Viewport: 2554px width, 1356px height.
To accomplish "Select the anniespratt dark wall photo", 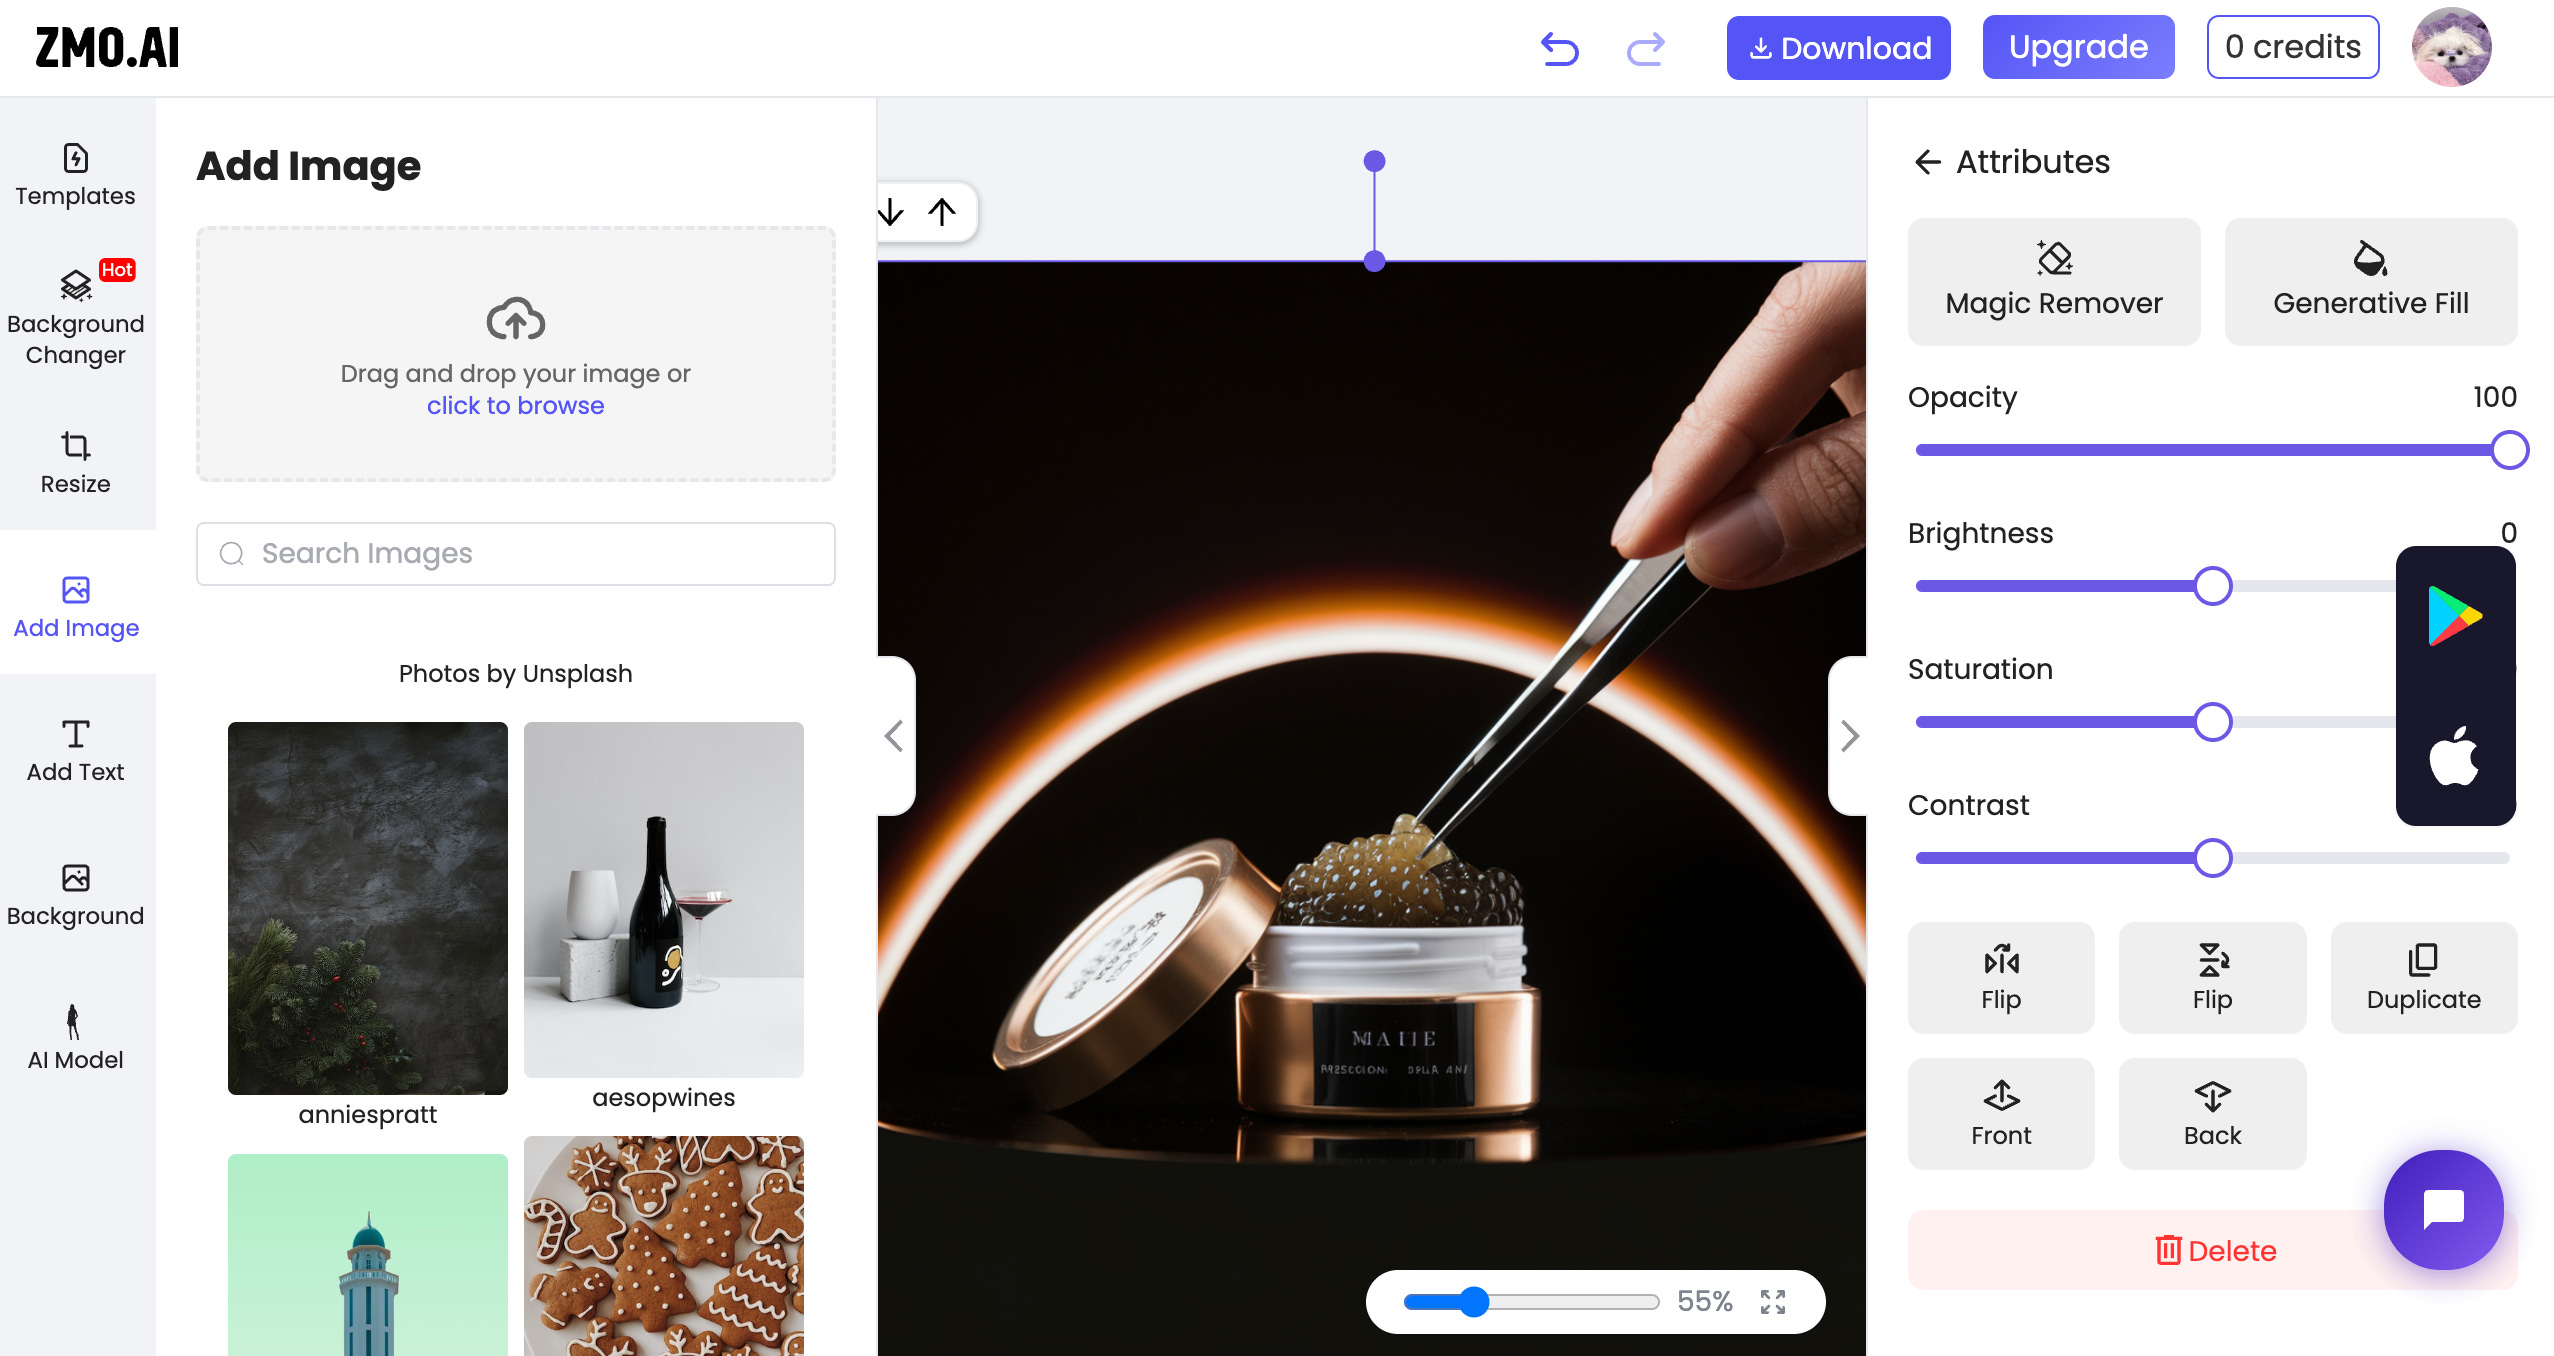I will pyautogui.click(x=368, y=908).
